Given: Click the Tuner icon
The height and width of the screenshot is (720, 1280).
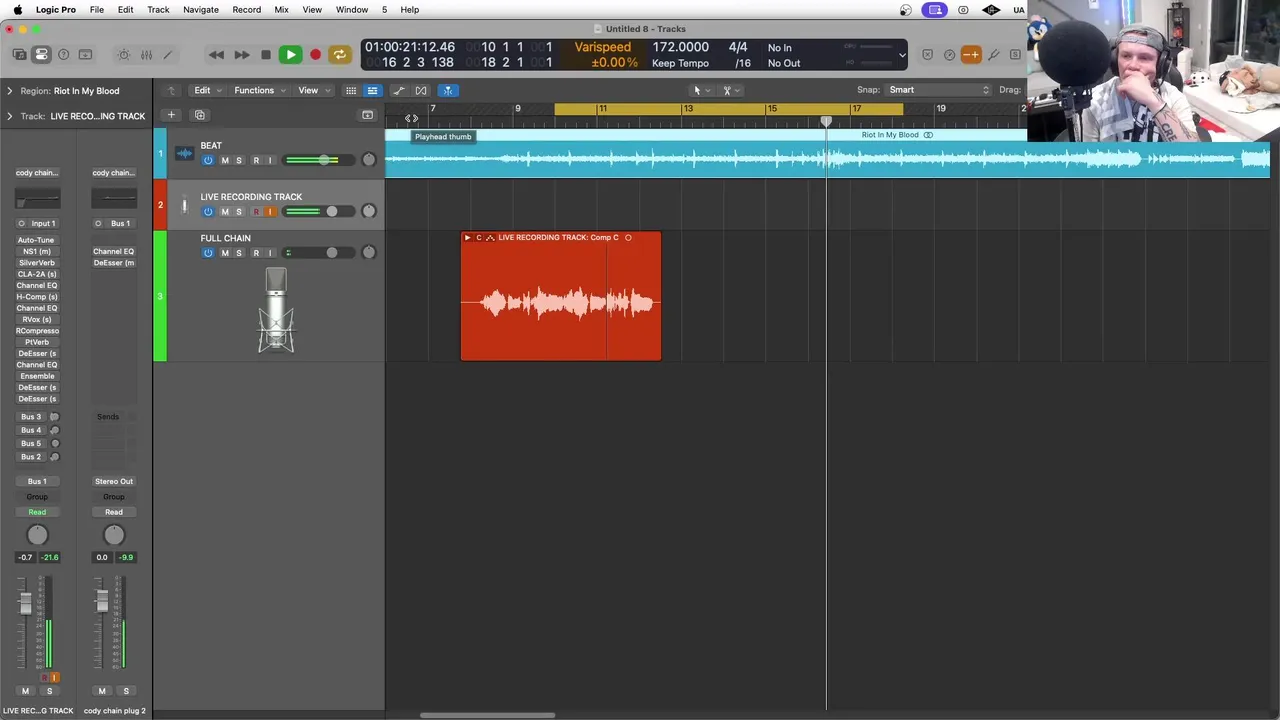Looking at the screenshot, I should 949,54.
